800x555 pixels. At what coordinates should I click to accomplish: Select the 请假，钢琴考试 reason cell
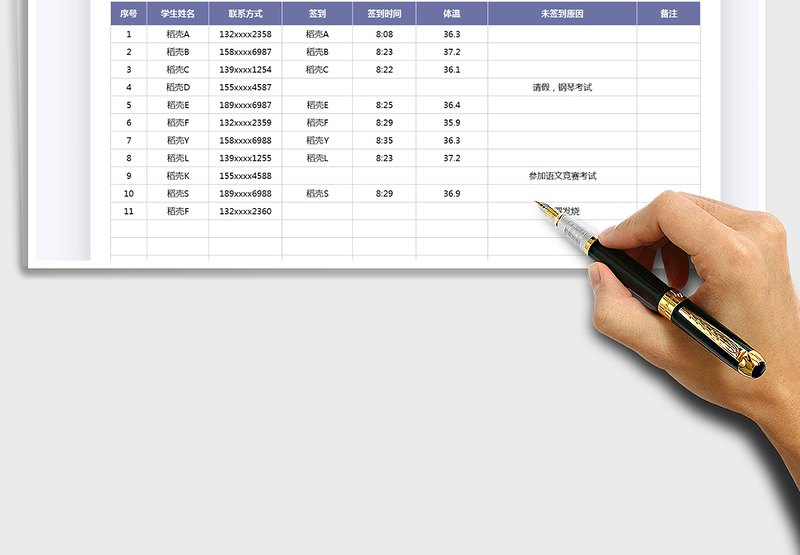point(562,87)
